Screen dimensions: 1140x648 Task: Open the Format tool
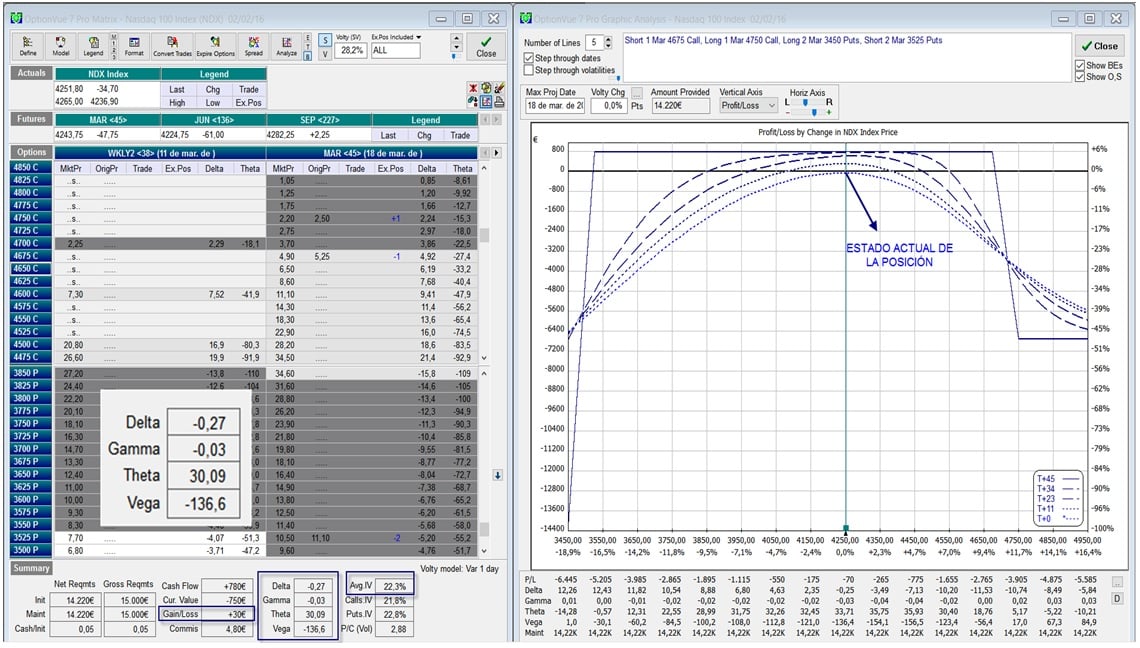134,46
